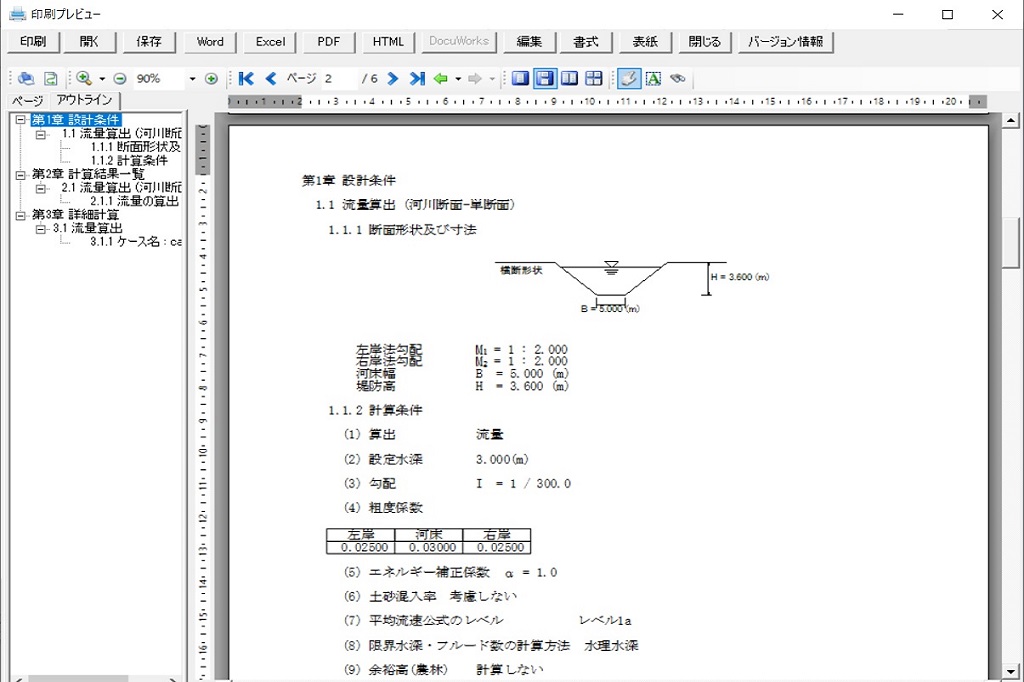Viewport: 1024px width, 682px height.
Task: Select 3.1.1 ケース名 outline item
Action: click(x=136, y=242)
